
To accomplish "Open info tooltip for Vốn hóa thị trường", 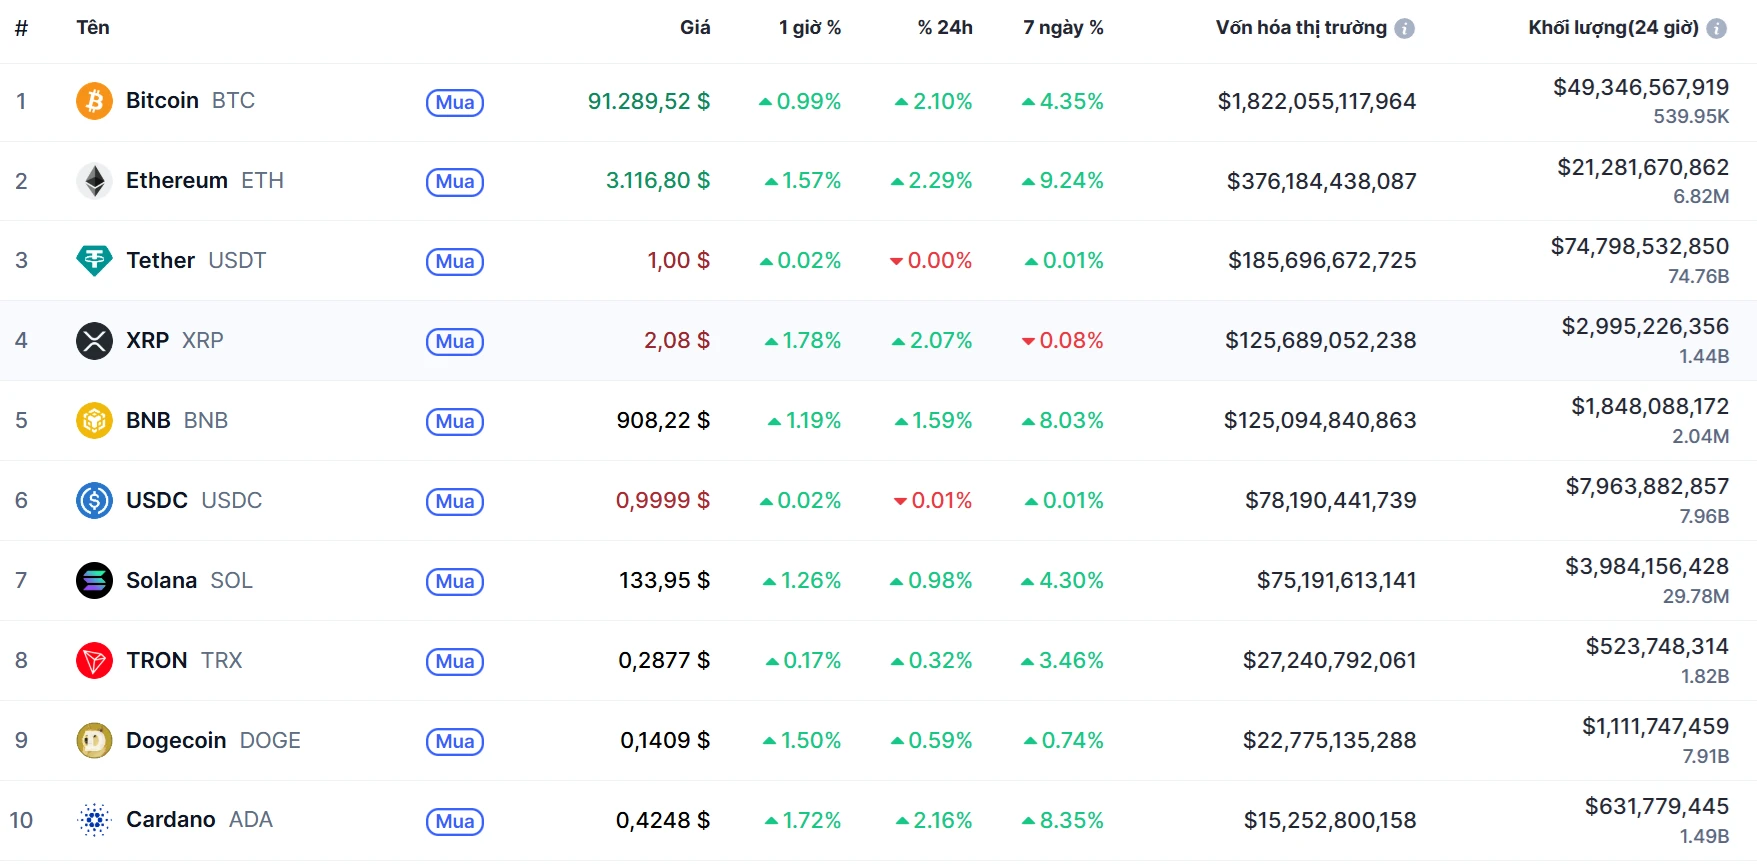I will (x=1404, y=29).
